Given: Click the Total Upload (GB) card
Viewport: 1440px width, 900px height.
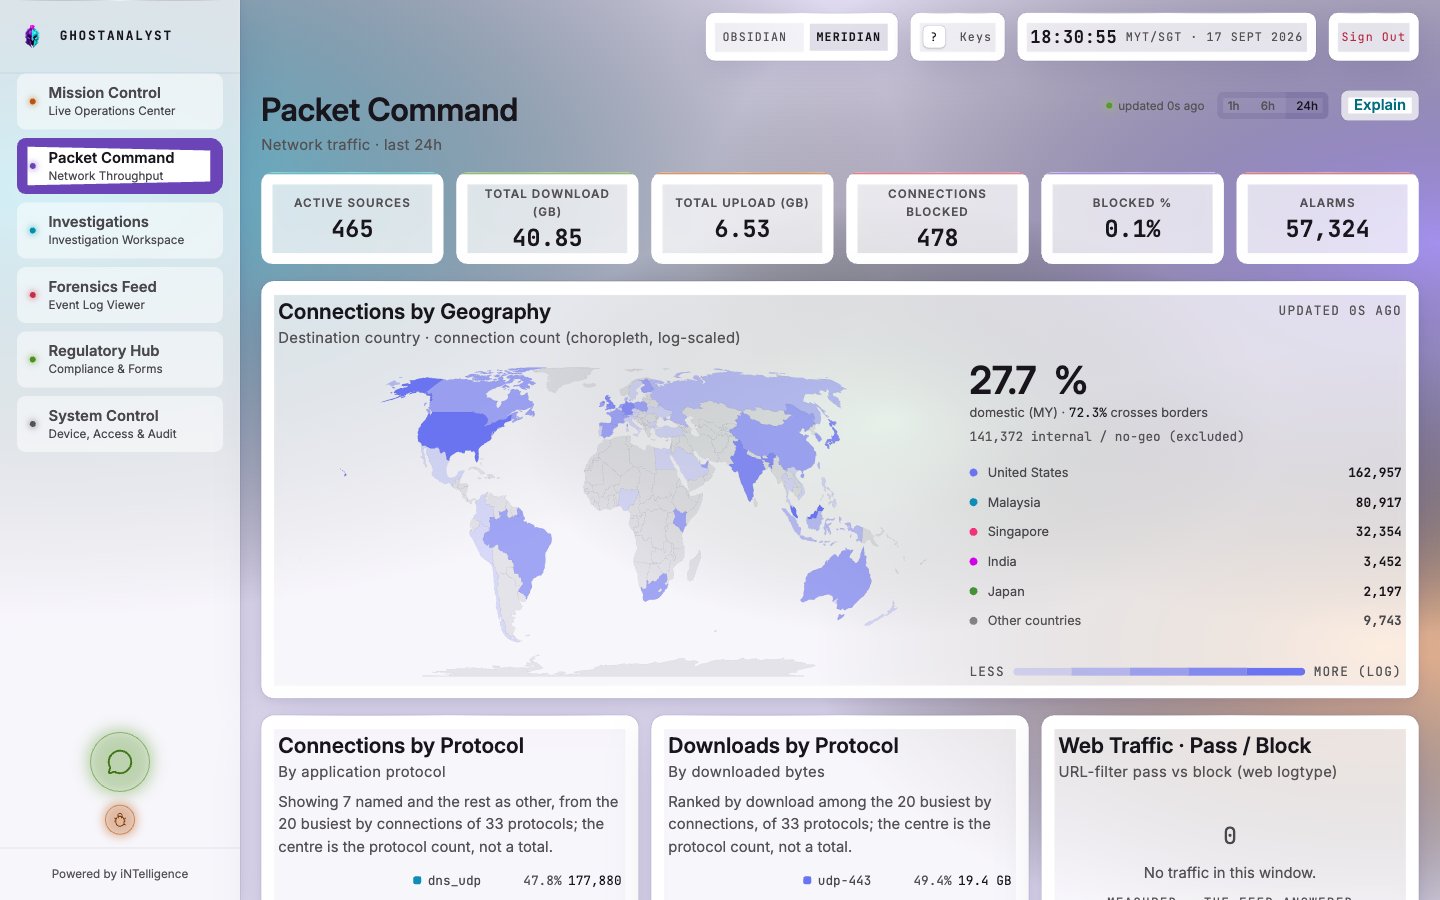Looking at the screenshot, I should click(742, 218).
